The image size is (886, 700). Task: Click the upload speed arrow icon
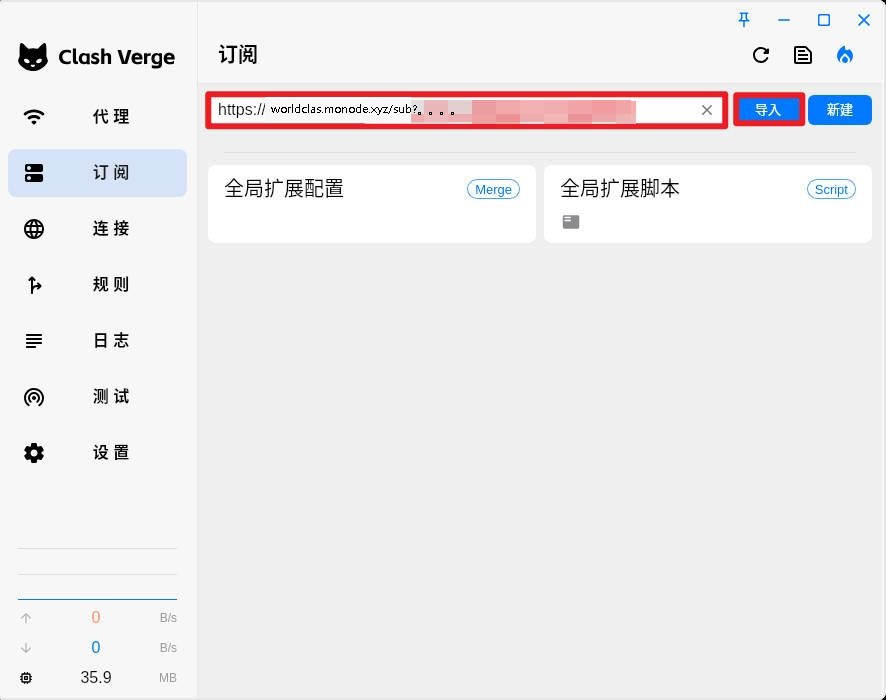click(x=26, y=618)
